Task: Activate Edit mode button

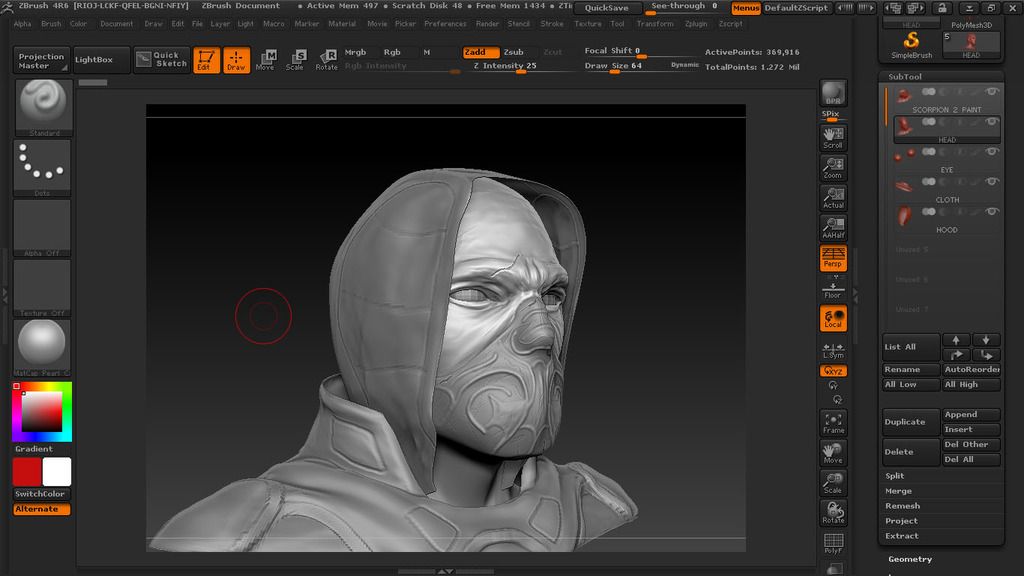Action: (206, 60)
